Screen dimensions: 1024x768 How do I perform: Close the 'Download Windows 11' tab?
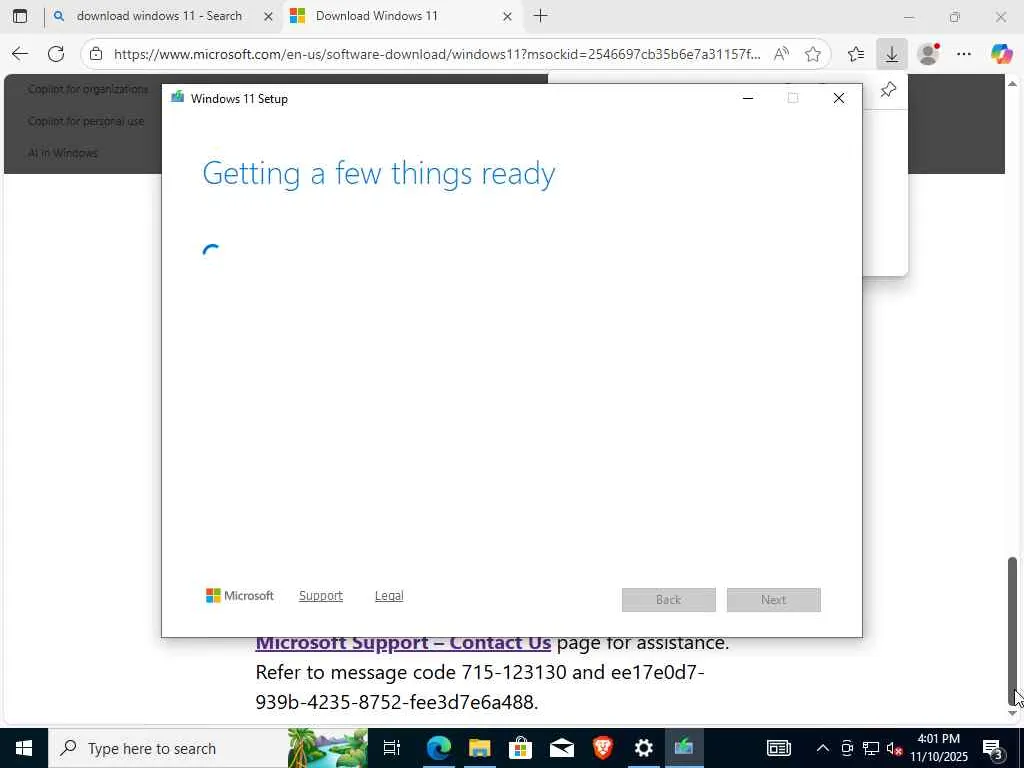(x=507, y=16)
